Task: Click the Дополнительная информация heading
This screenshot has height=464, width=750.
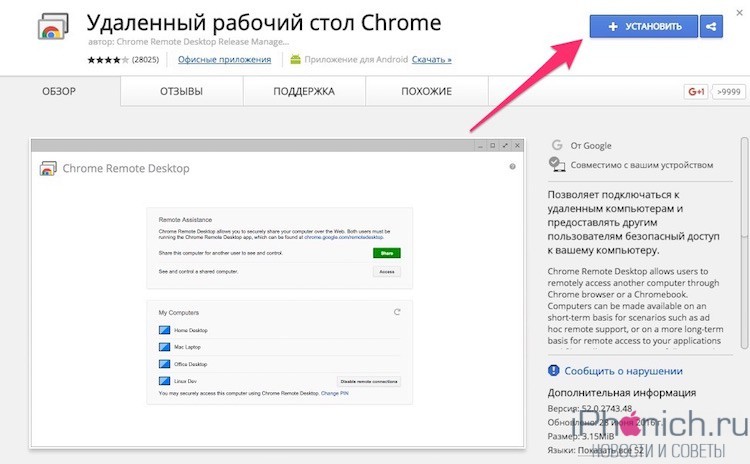Action: 622,393
